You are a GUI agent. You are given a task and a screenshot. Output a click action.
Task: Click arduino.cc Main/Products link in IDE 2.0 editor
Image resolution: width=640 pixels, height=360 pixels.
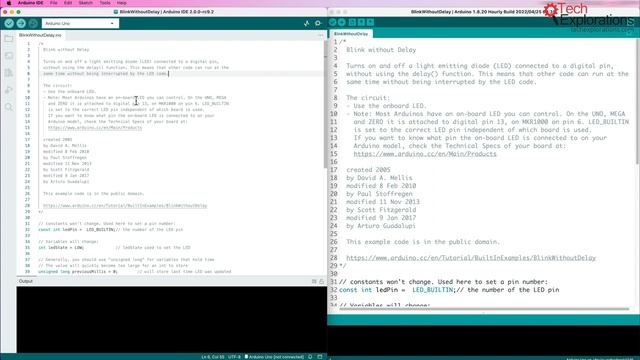[x=95, y=128]
